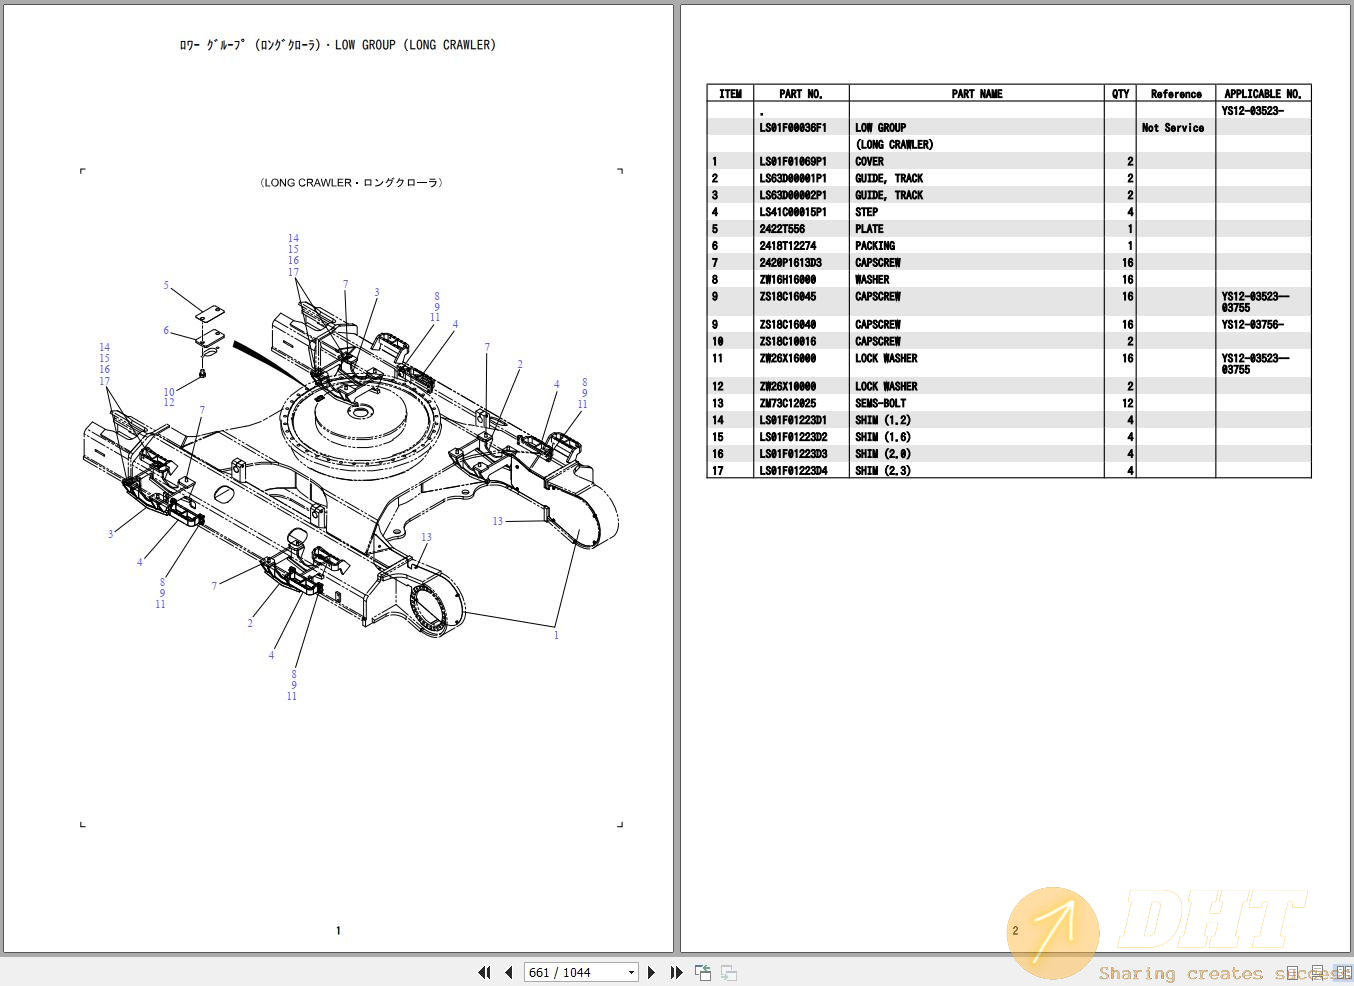Viewport: 1354px width, 986px height.
Task: Click the (LONG CRAWLER) part name line
Action: coord(894,145)
